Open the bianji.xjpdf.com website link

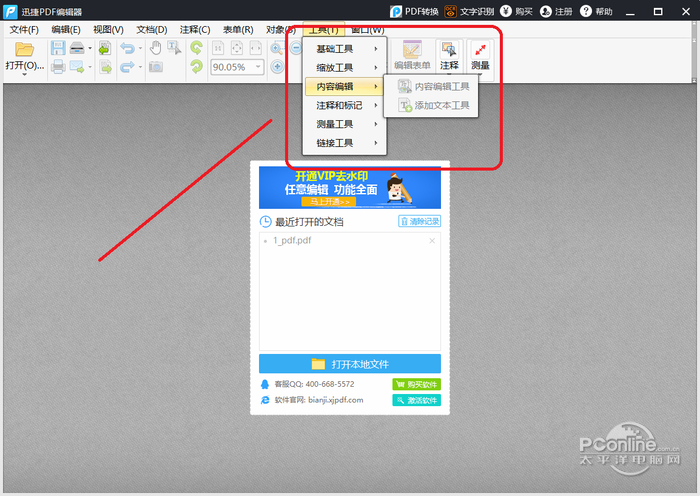click(x=336, y=400)
